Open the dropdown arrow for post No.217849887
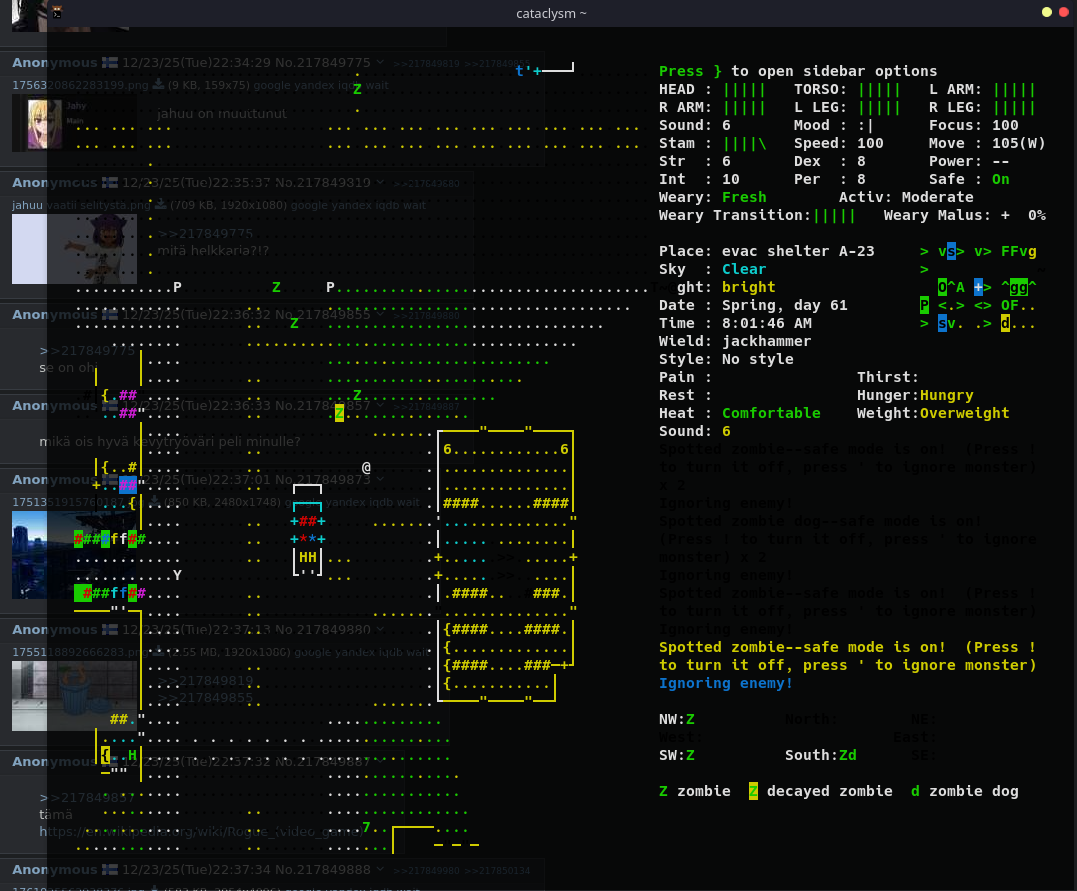The image size is (1077, 891). click(380, 761)
